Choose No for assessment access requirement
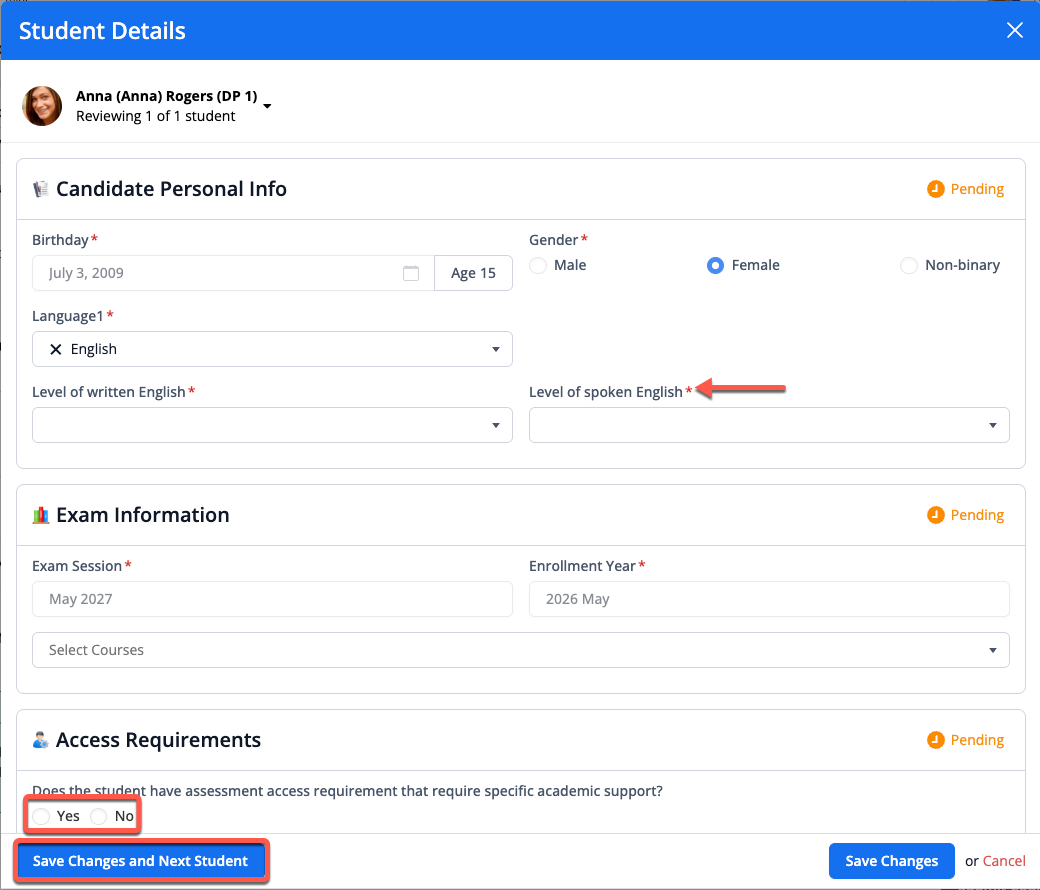The width and height of the screenshot is (1040, 890). tap(98, 817)
